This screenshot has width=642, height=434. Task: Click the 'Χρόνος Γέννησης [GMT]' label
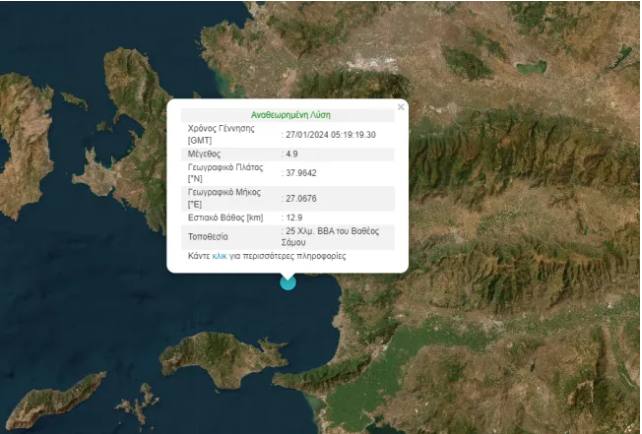coord(221,134)
